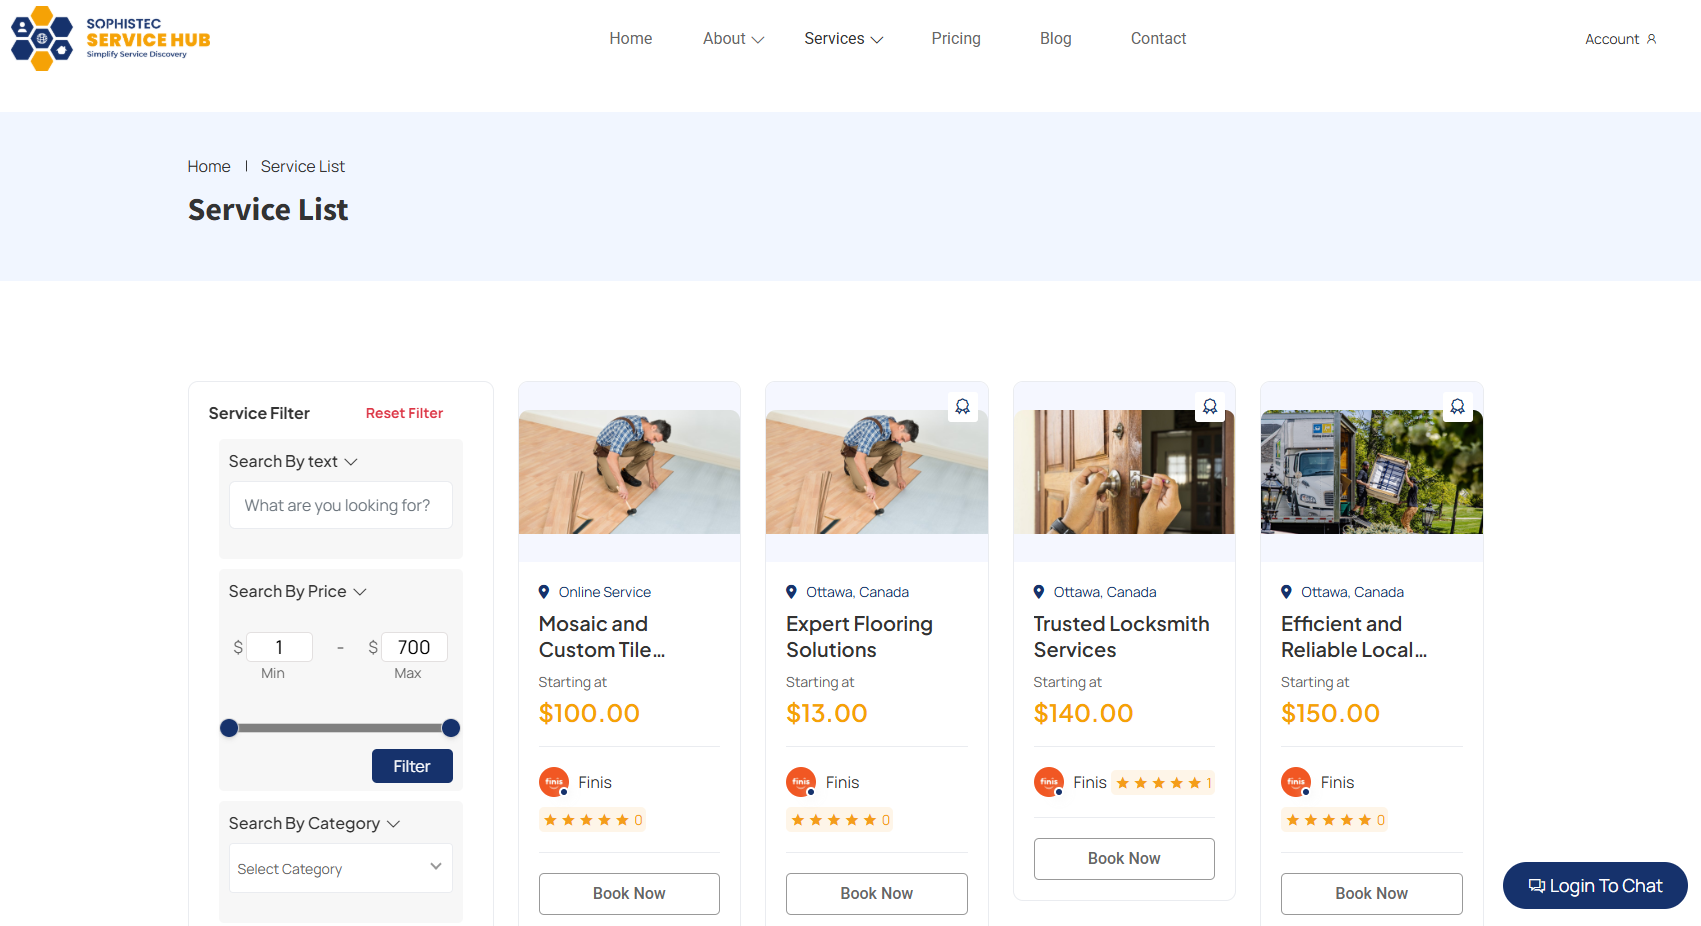The image size is (1701, 926).
Task: Go to the Blog page
Action: pyautogui.click(x=1055, y=38)
